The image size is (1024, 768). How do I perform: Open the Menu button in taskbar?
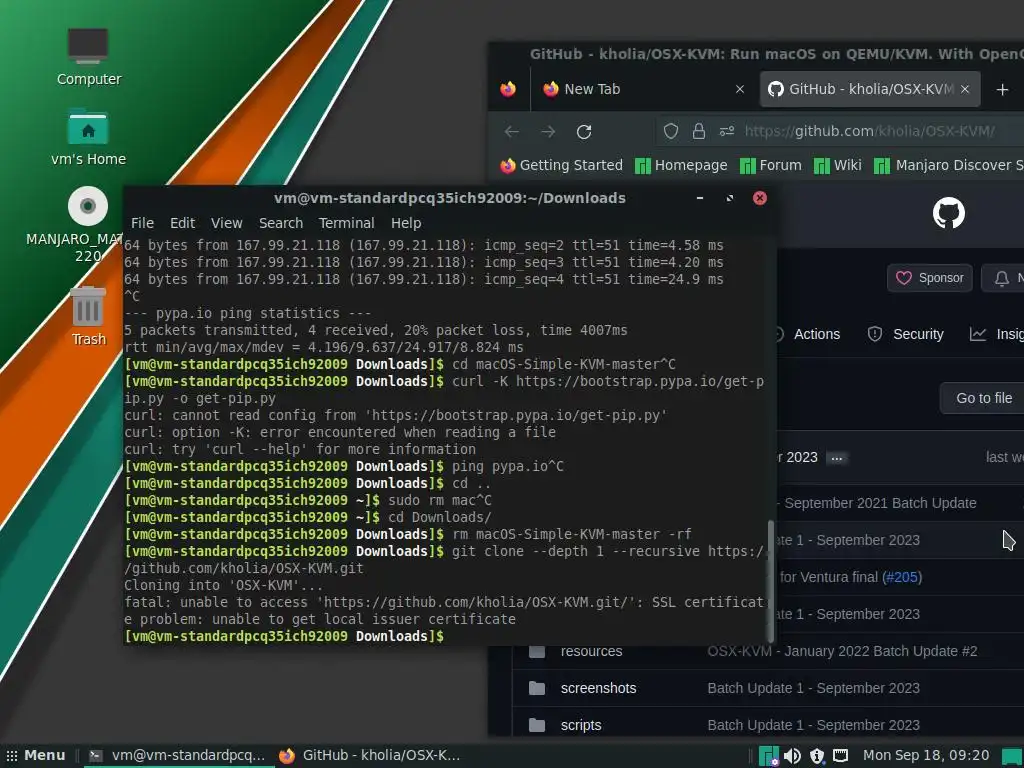[x=36, y=756]
